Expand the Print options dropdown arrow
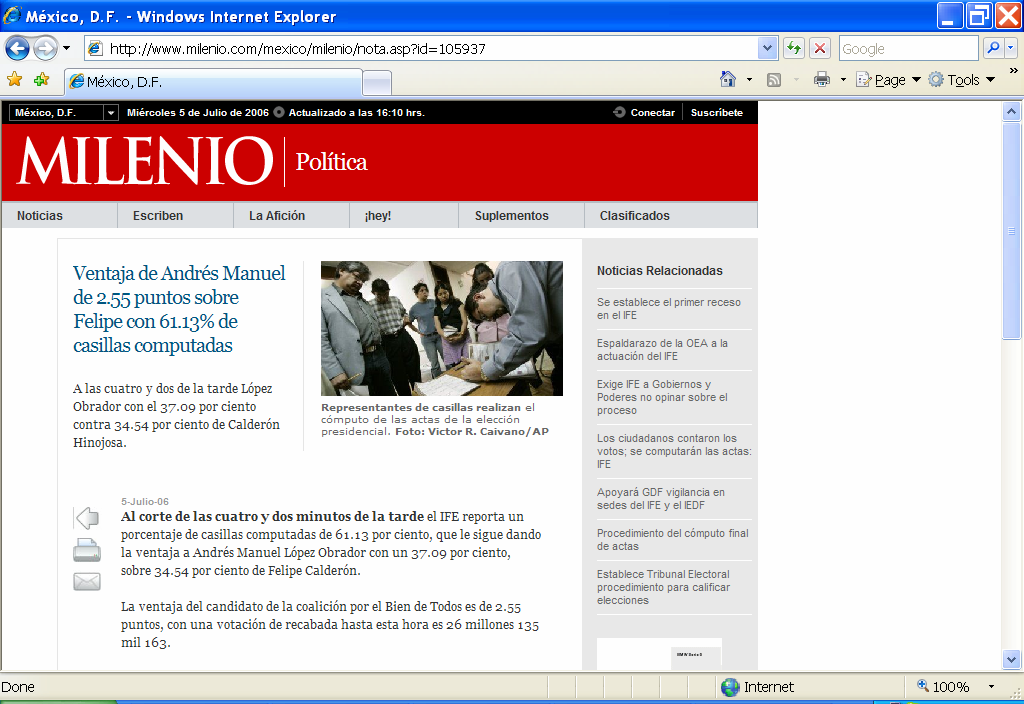Image resolution: width=1024 pixels, height=704 pixels. pyautogui.click(x=843, y=80)
